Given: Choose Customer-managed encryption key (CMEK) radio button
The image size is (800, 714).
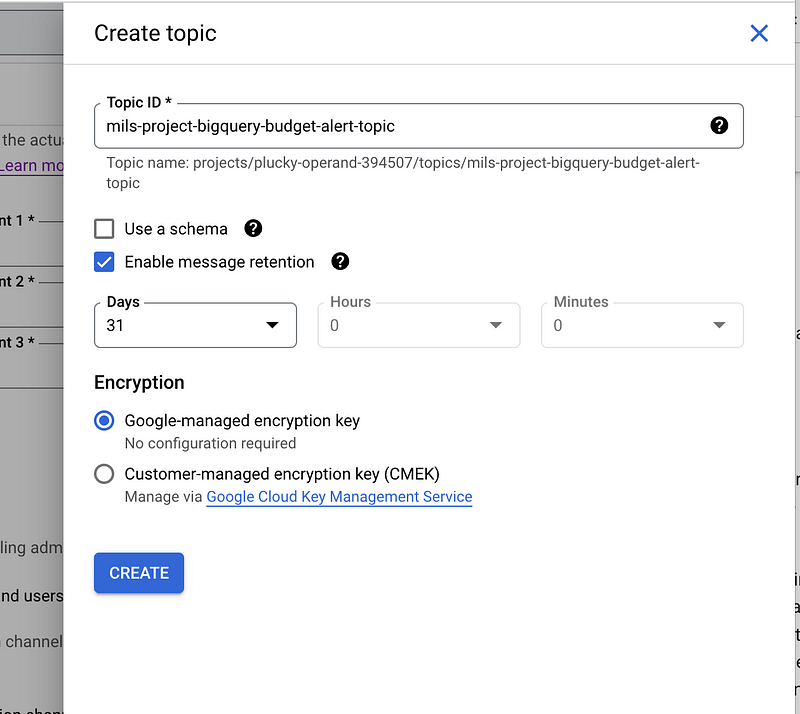Looking at the screenshot, I should [x=104, y=474].
